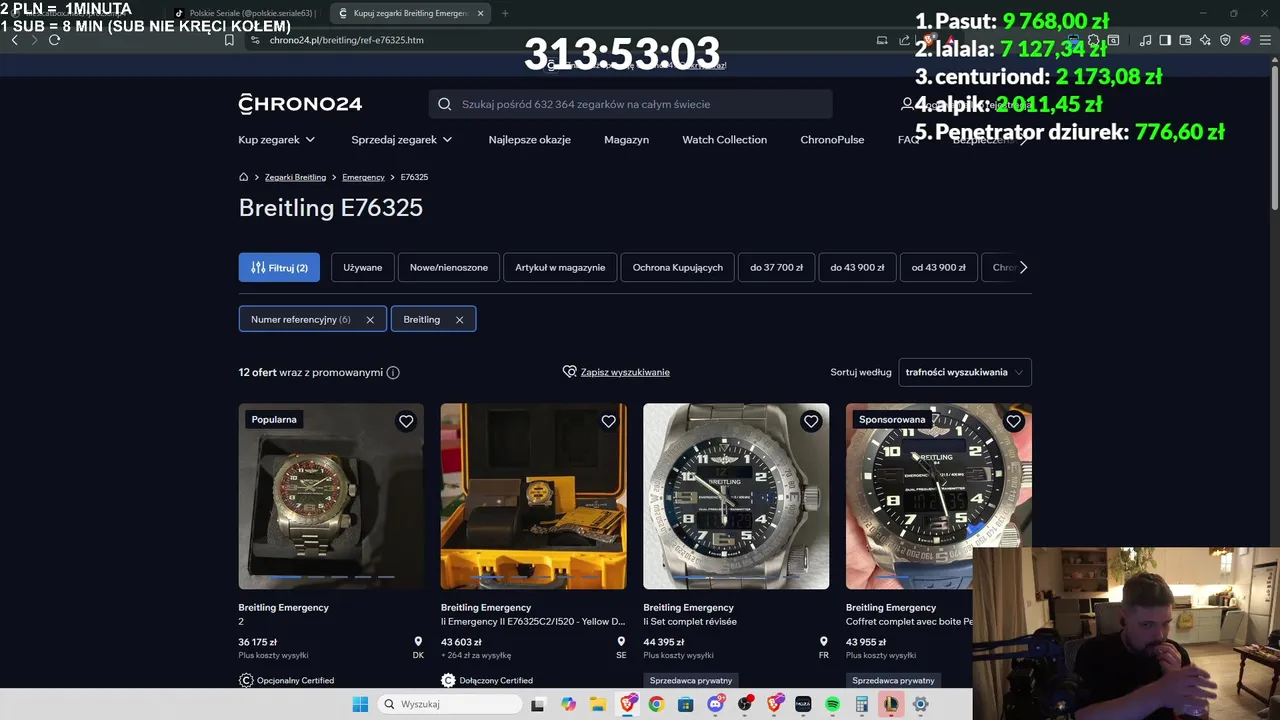Open File Explorer from the taskbar
Image resolution: width=1280 pixels, height=720 pixels.
click(x=597, y=704)
